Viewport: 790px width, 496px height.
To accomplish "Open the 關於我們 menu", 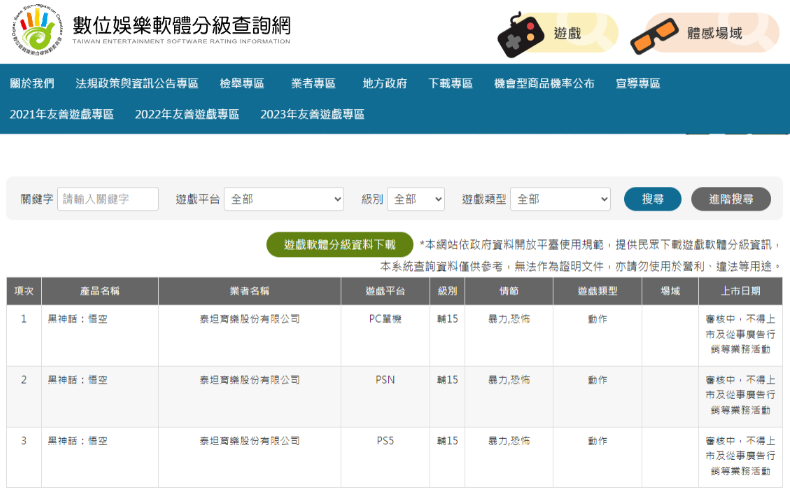I will pos(32,83).
